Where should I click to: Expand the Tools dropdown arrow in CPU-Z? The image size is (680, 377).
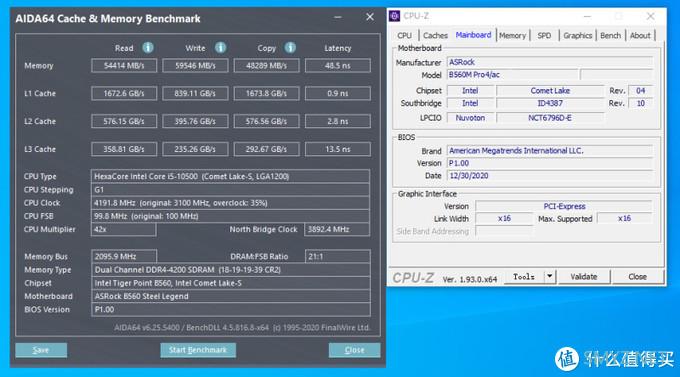[x=549, y=276]
